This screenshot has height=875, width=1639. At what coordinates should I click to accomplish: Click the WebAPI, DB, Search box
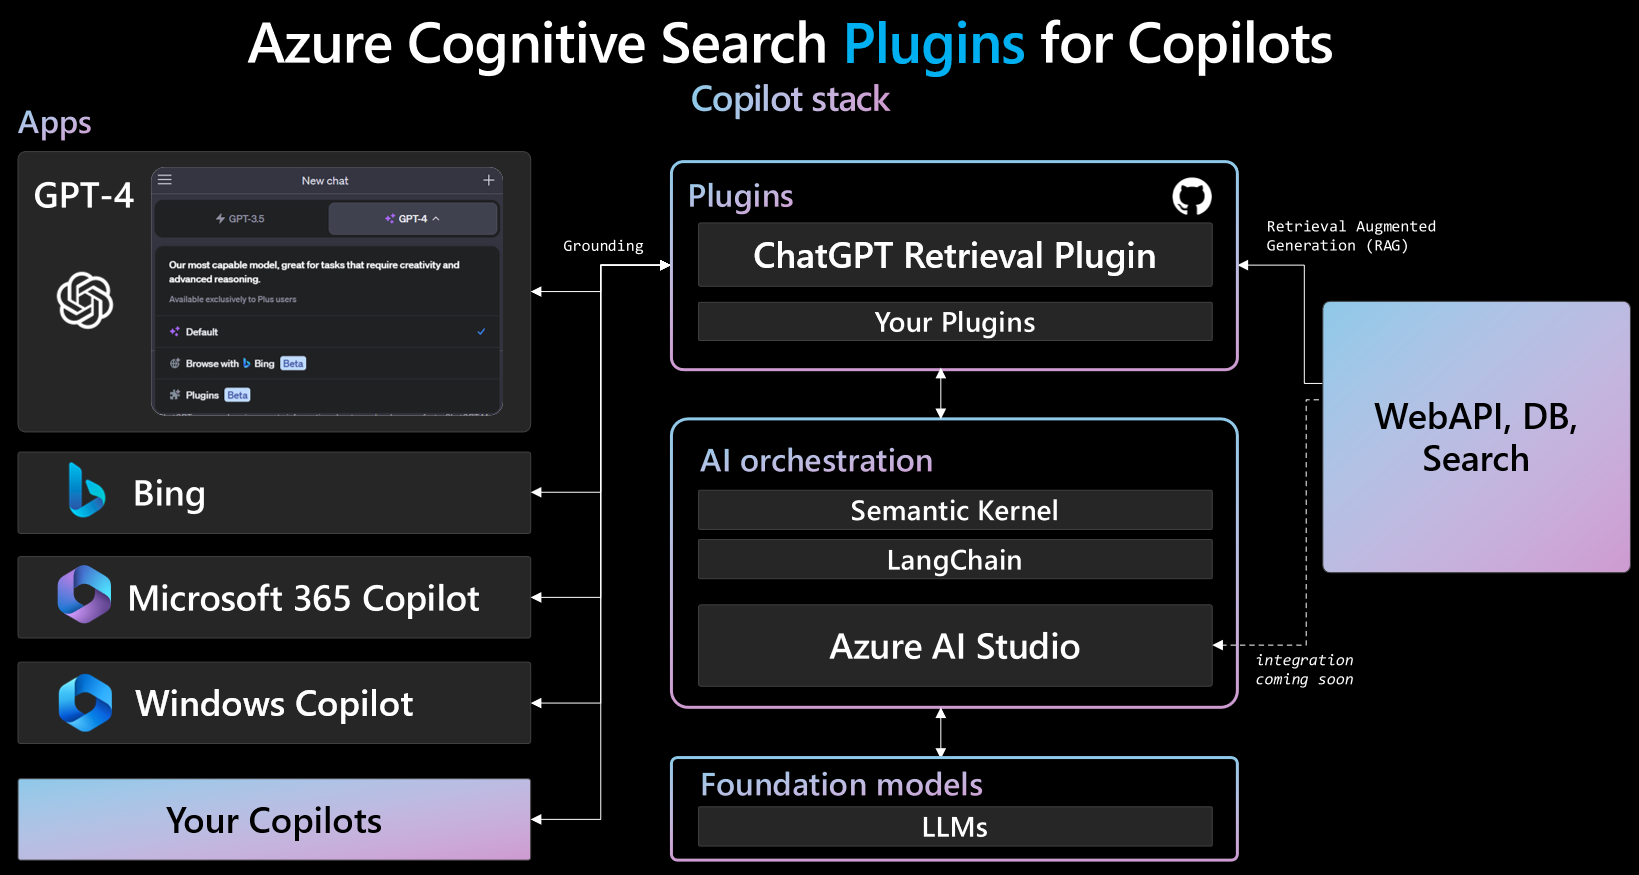coord(1476,437)
